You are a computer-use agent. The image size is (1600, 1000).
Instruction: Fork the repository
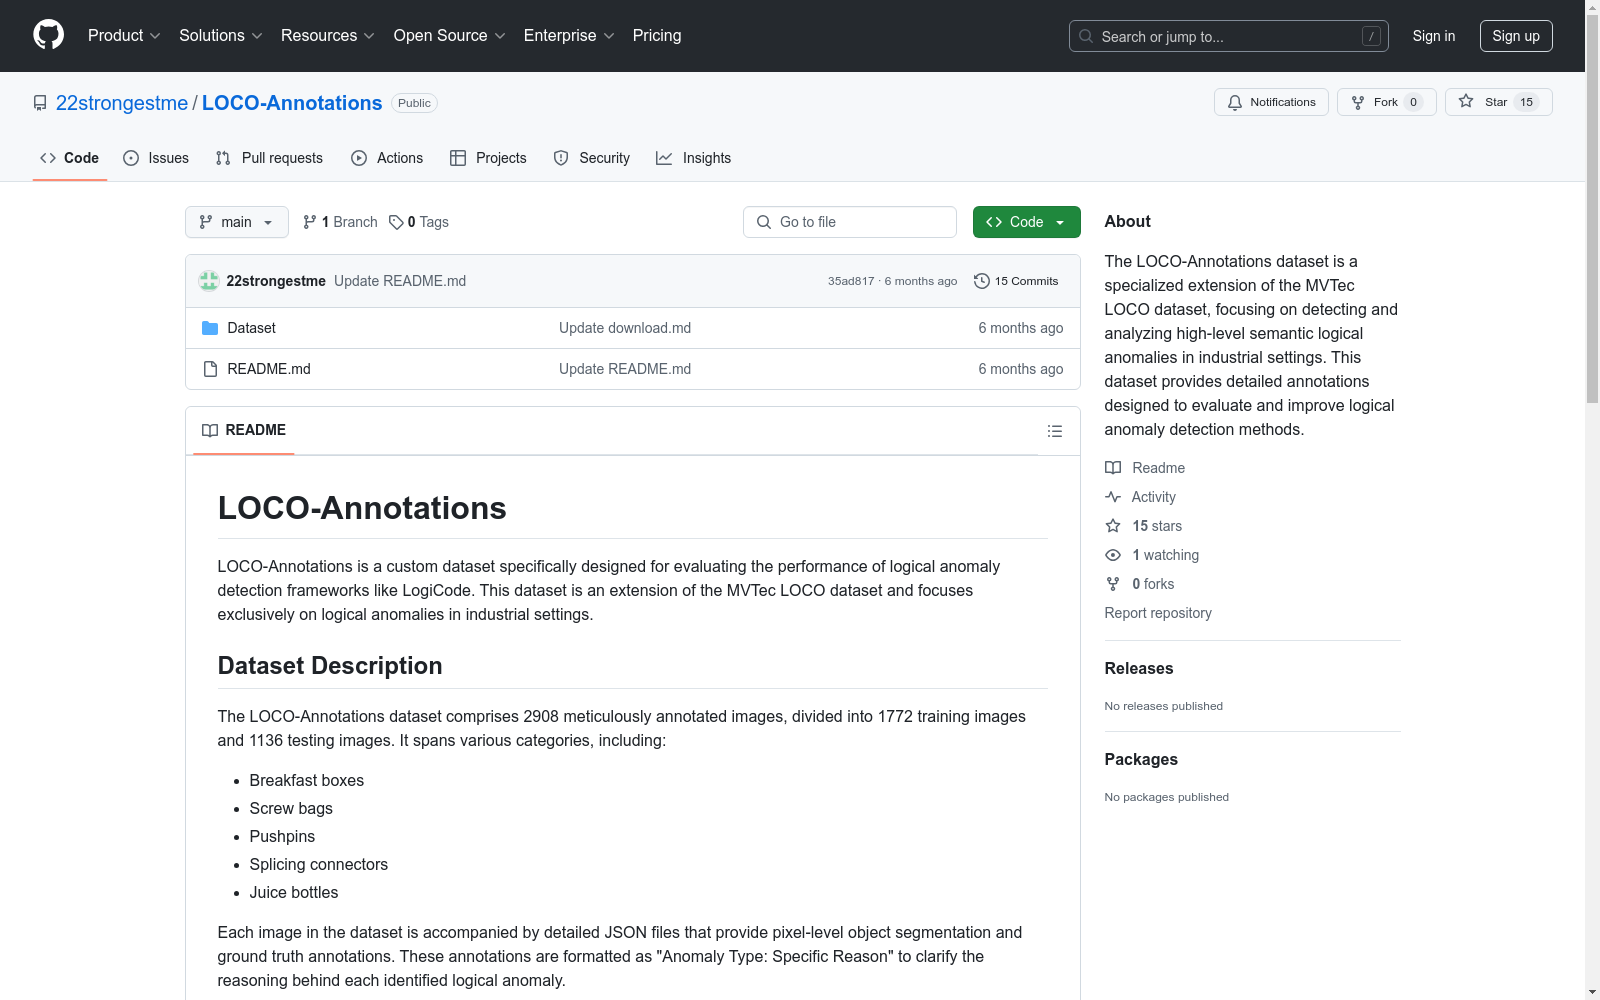pos(1386,102)
